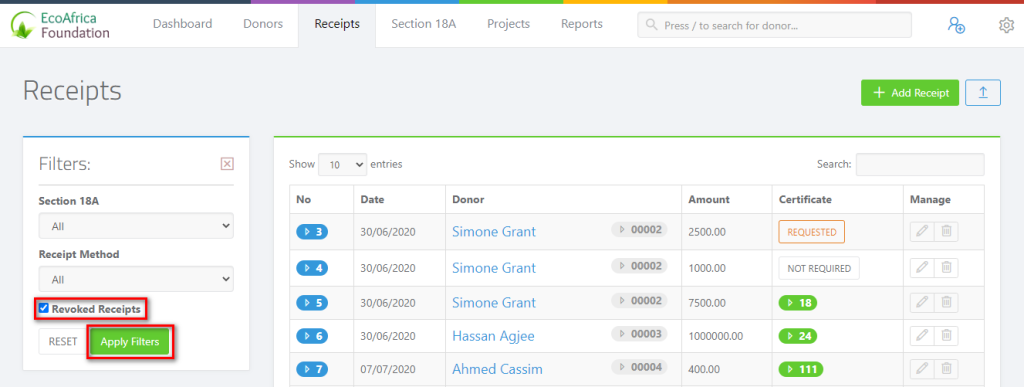Edit receipt 3 with the pencil icon

point(922,231)
